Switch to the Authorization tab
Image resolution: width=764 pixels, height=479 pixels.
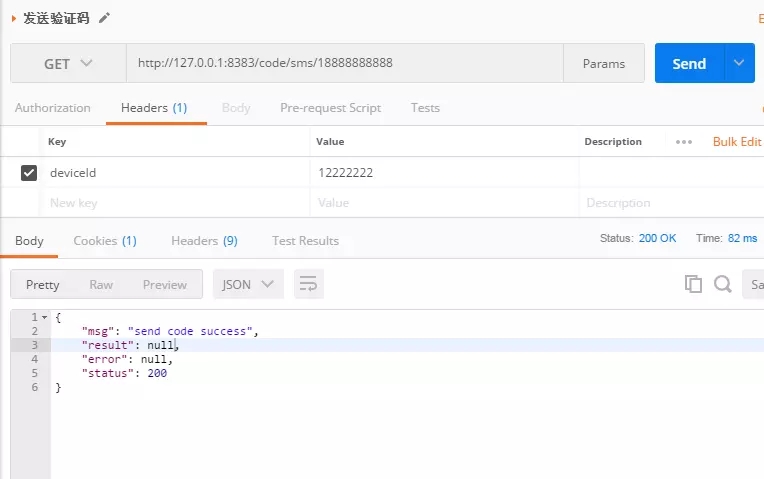pyautogui.click(x=53, y=108)
